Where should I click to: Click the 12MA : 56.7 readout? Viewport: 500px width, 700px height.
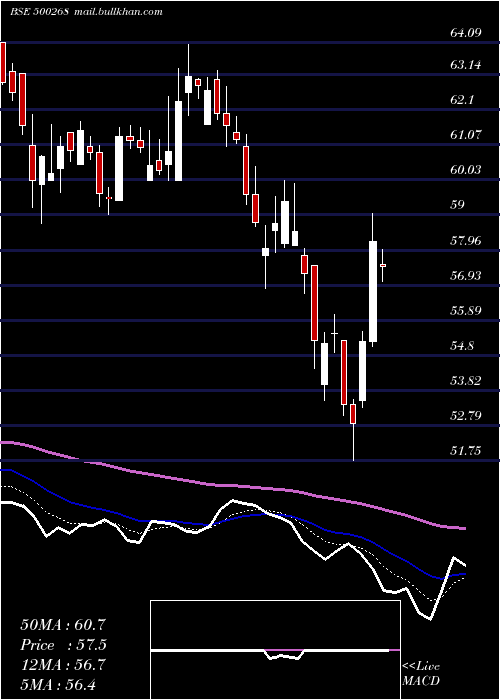point(63,665)
